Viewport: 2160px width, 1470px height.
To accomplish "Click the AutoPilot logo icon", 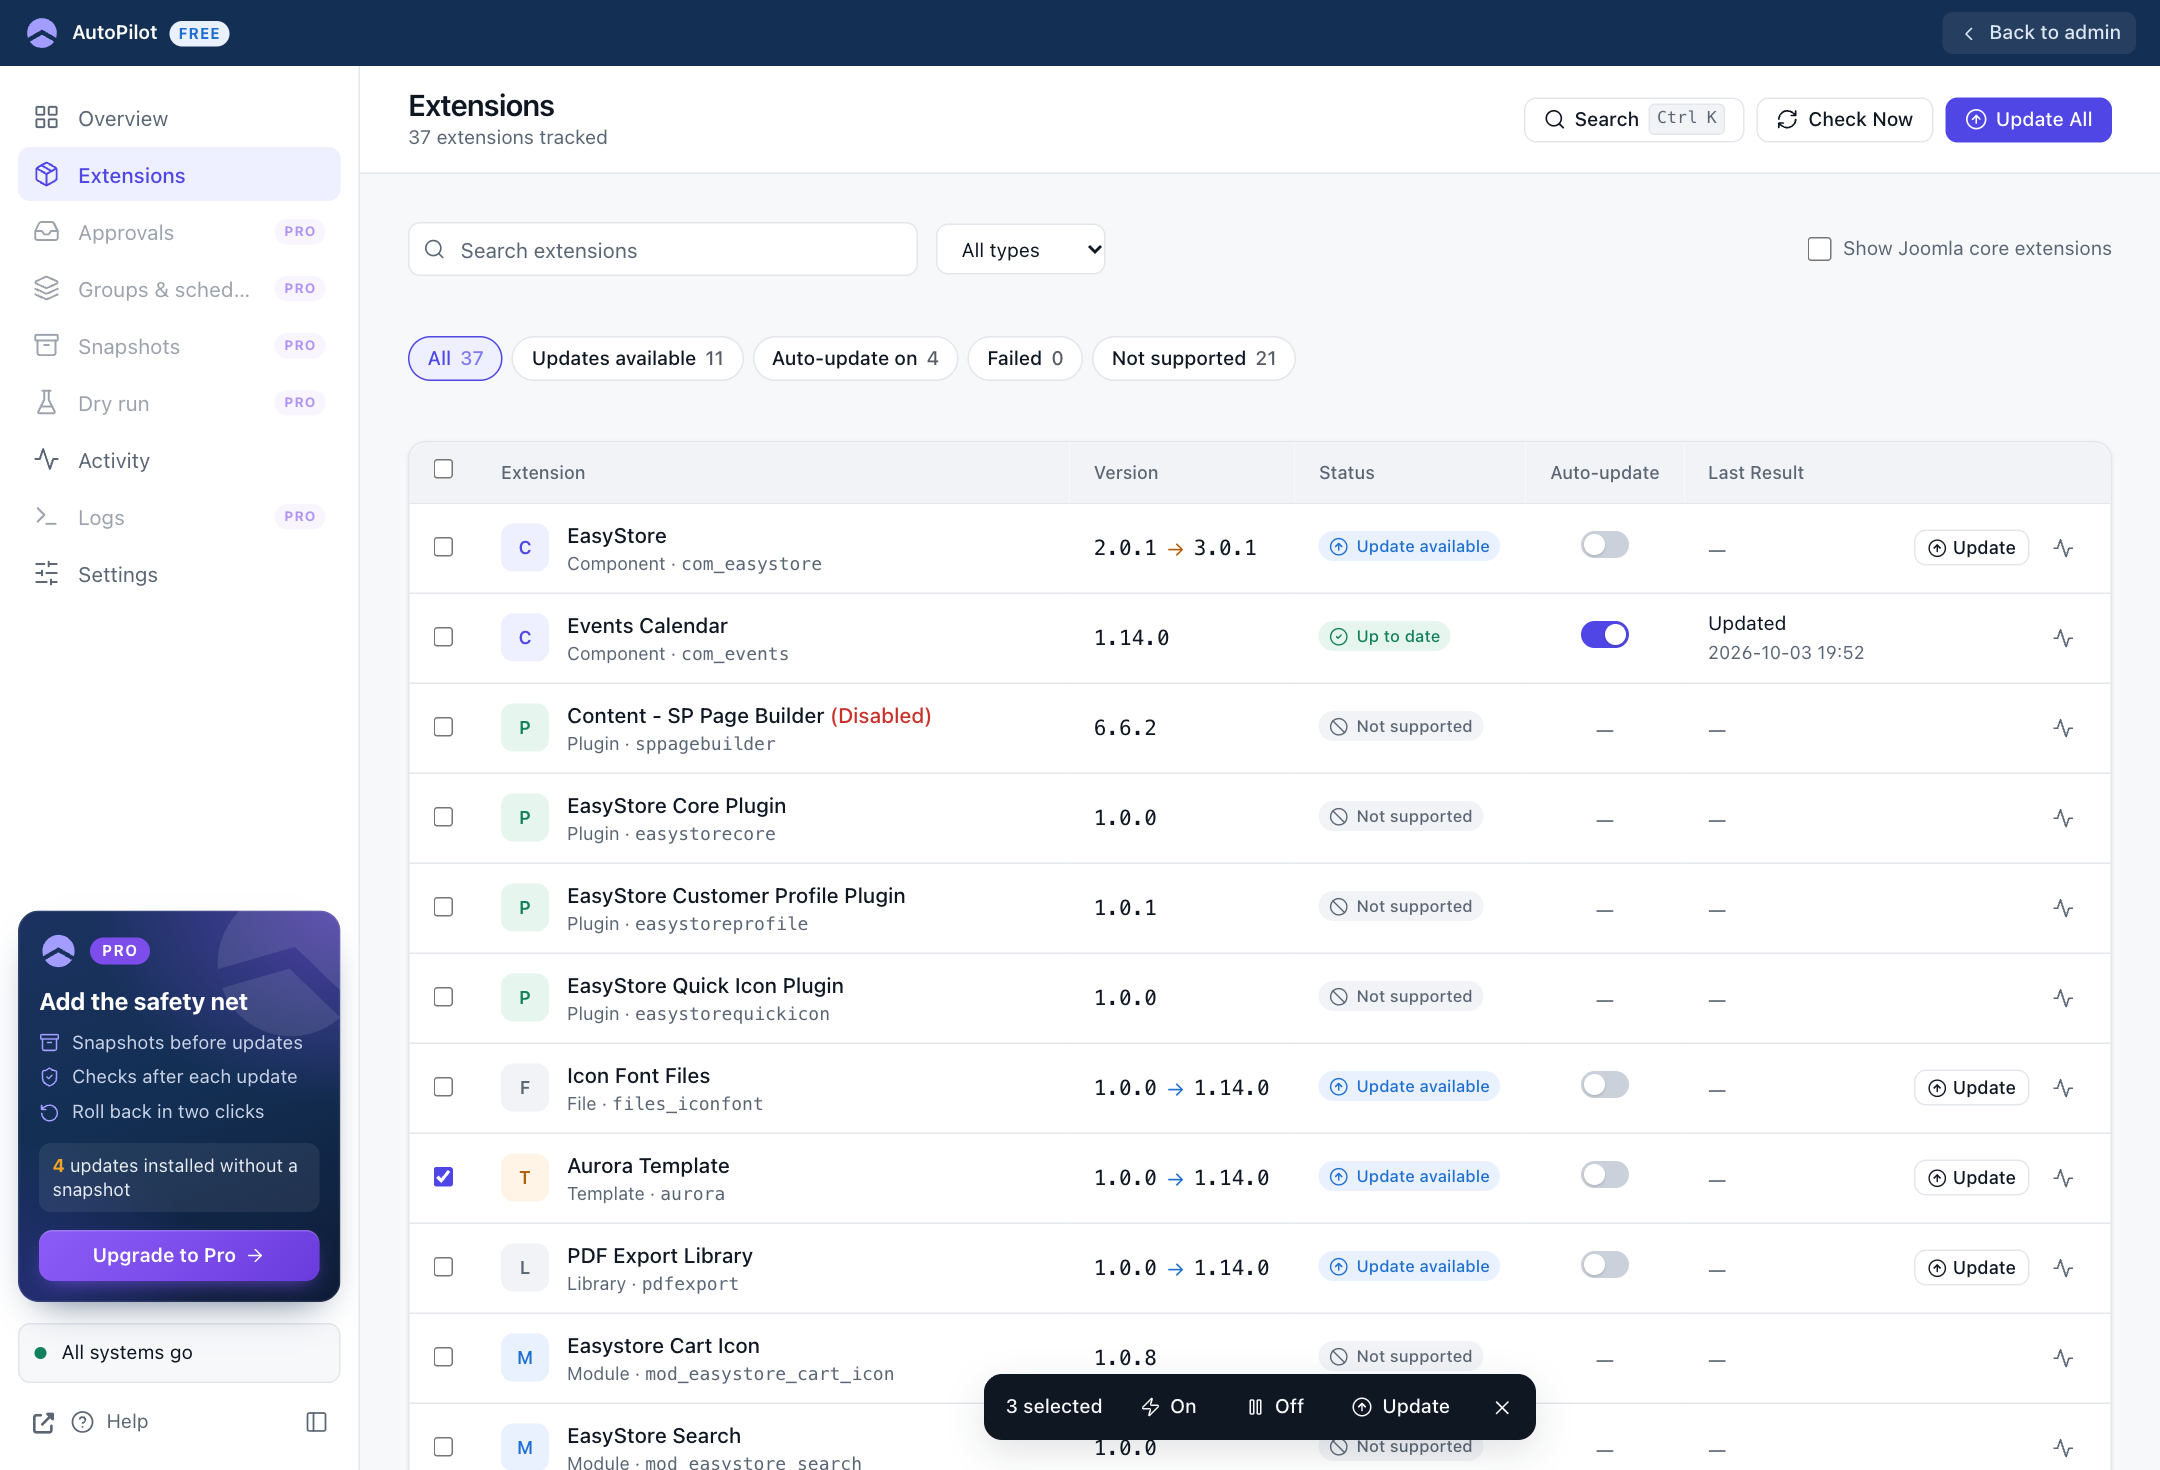I will (42, 33).
